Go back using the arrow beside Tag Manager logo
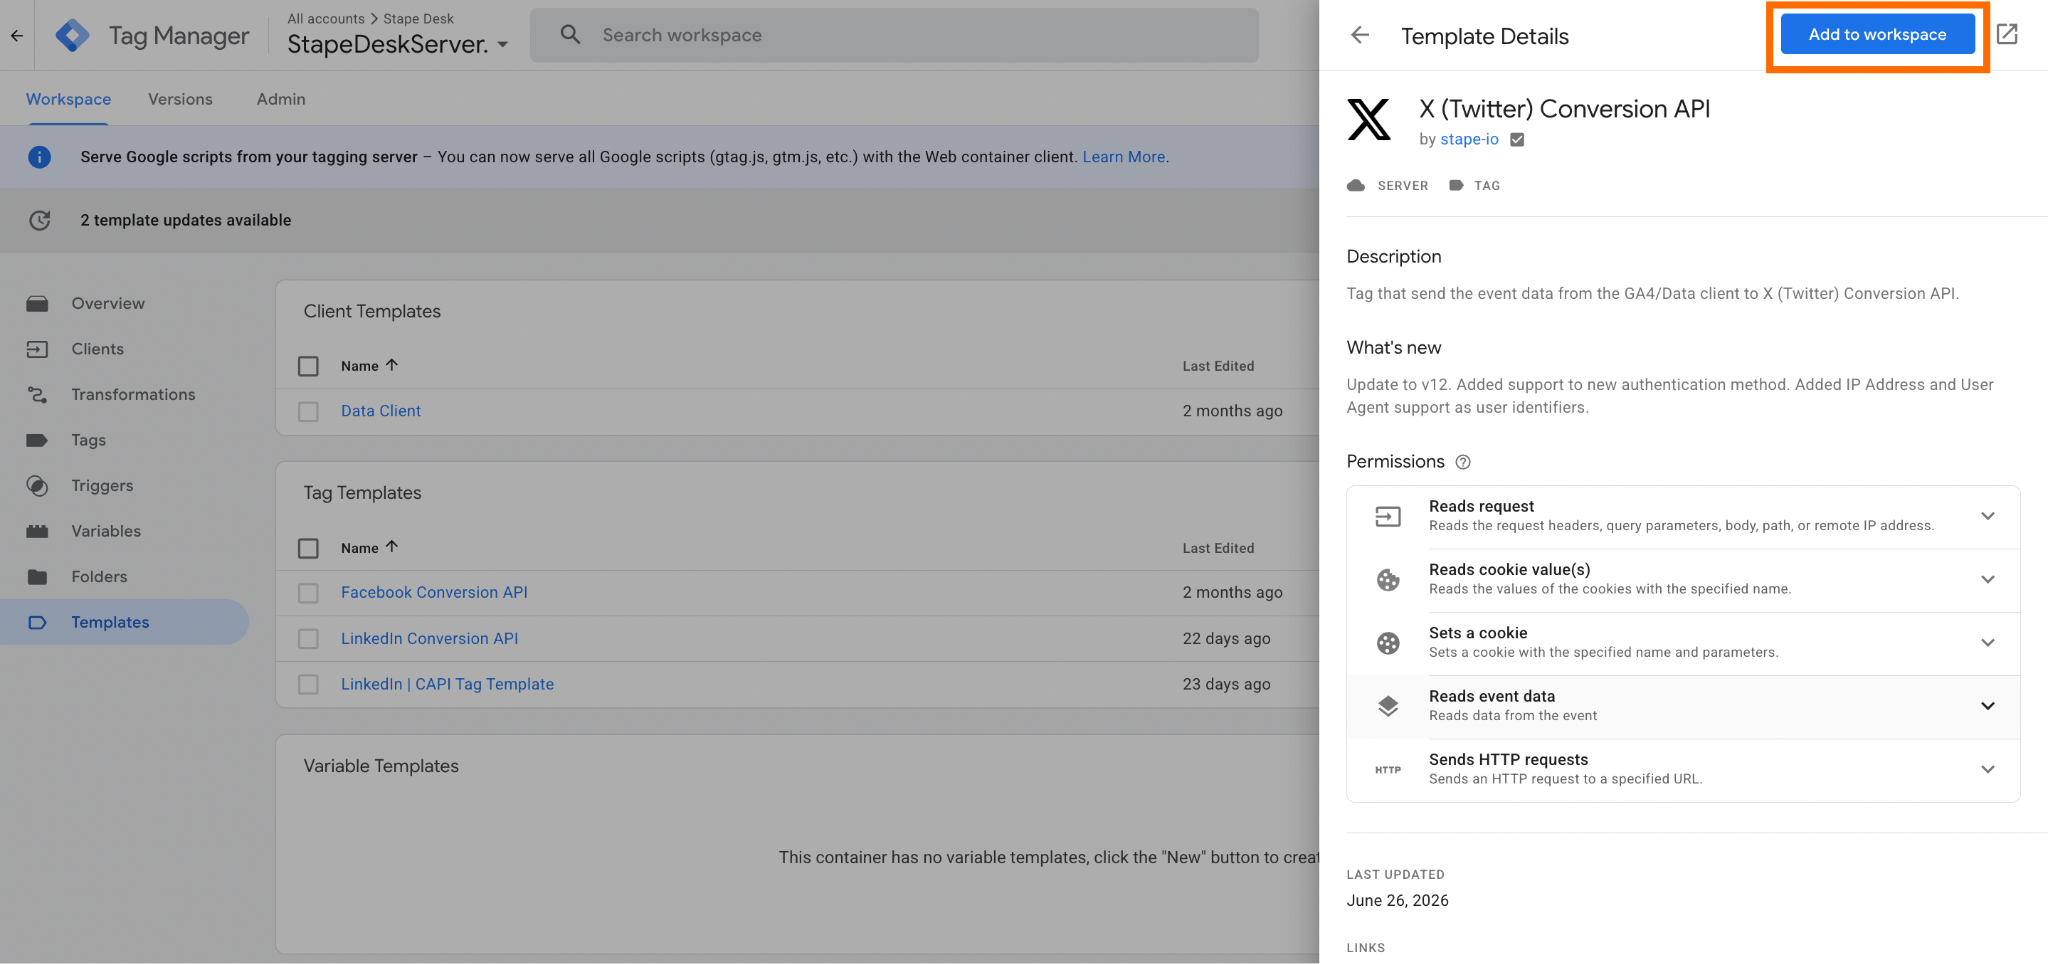 (17, 36)
